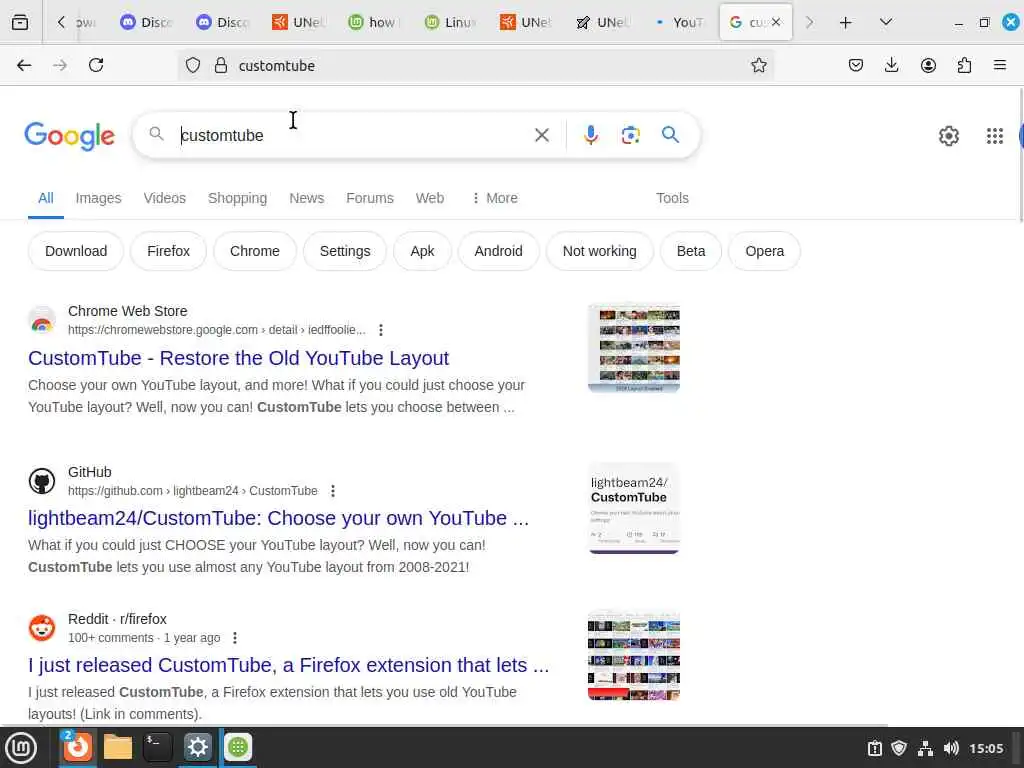Launch the Terminal from the taskbar
The width and height of the screenshot is (1024, 768).
click(157, 747)
